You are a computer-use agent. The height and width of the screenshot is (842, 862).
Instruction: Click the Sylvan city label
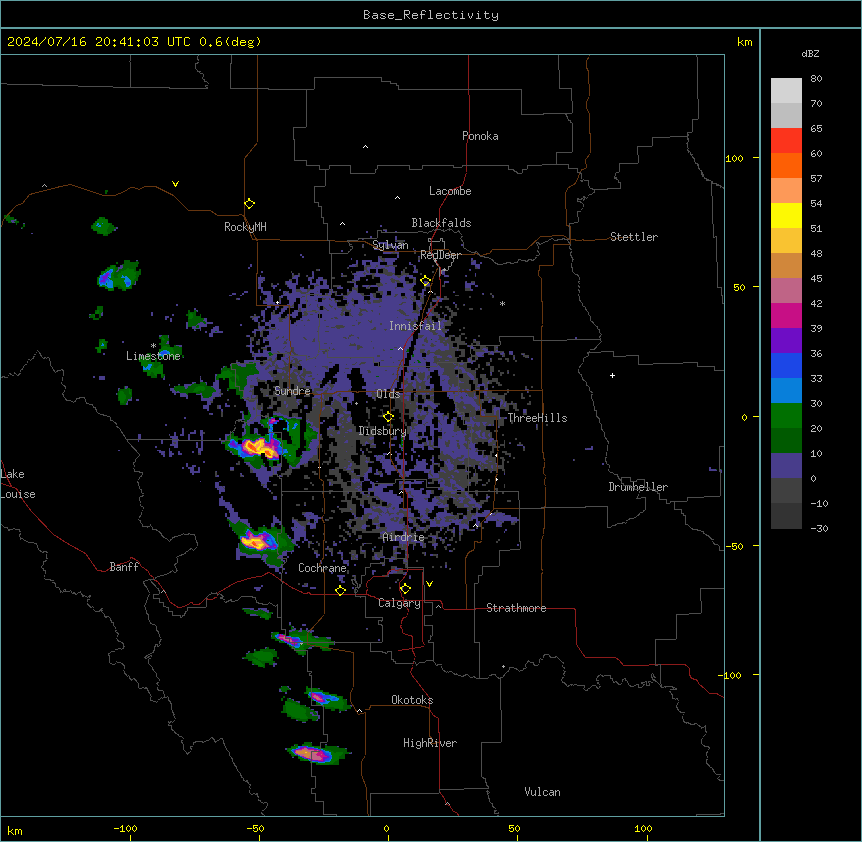coord(390,245)
